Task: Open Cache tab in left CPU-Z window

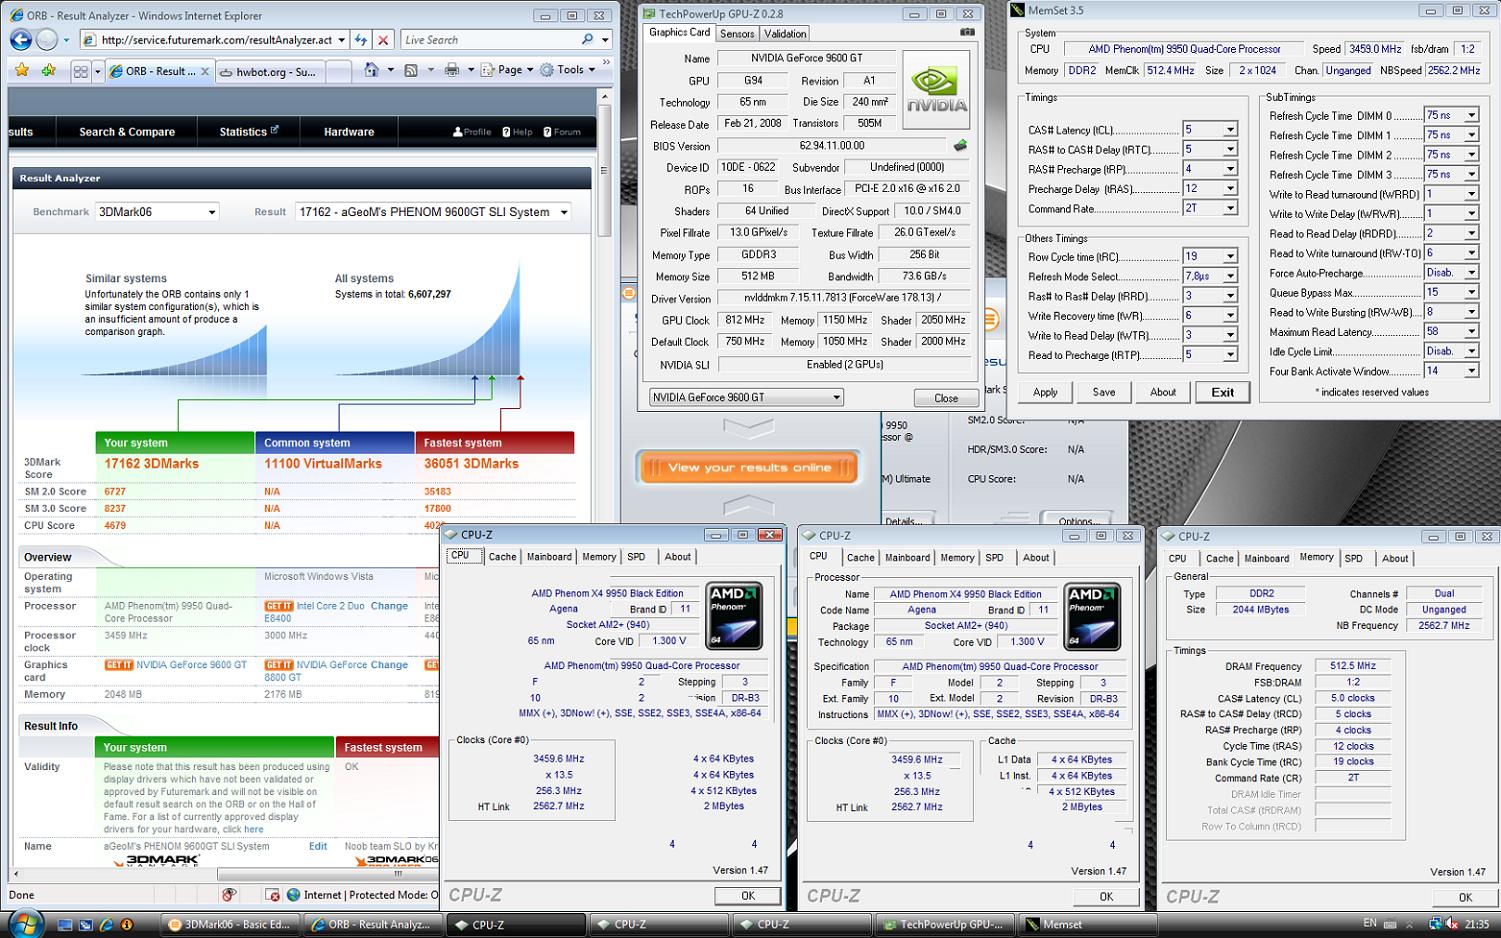Action: point(502,557)
